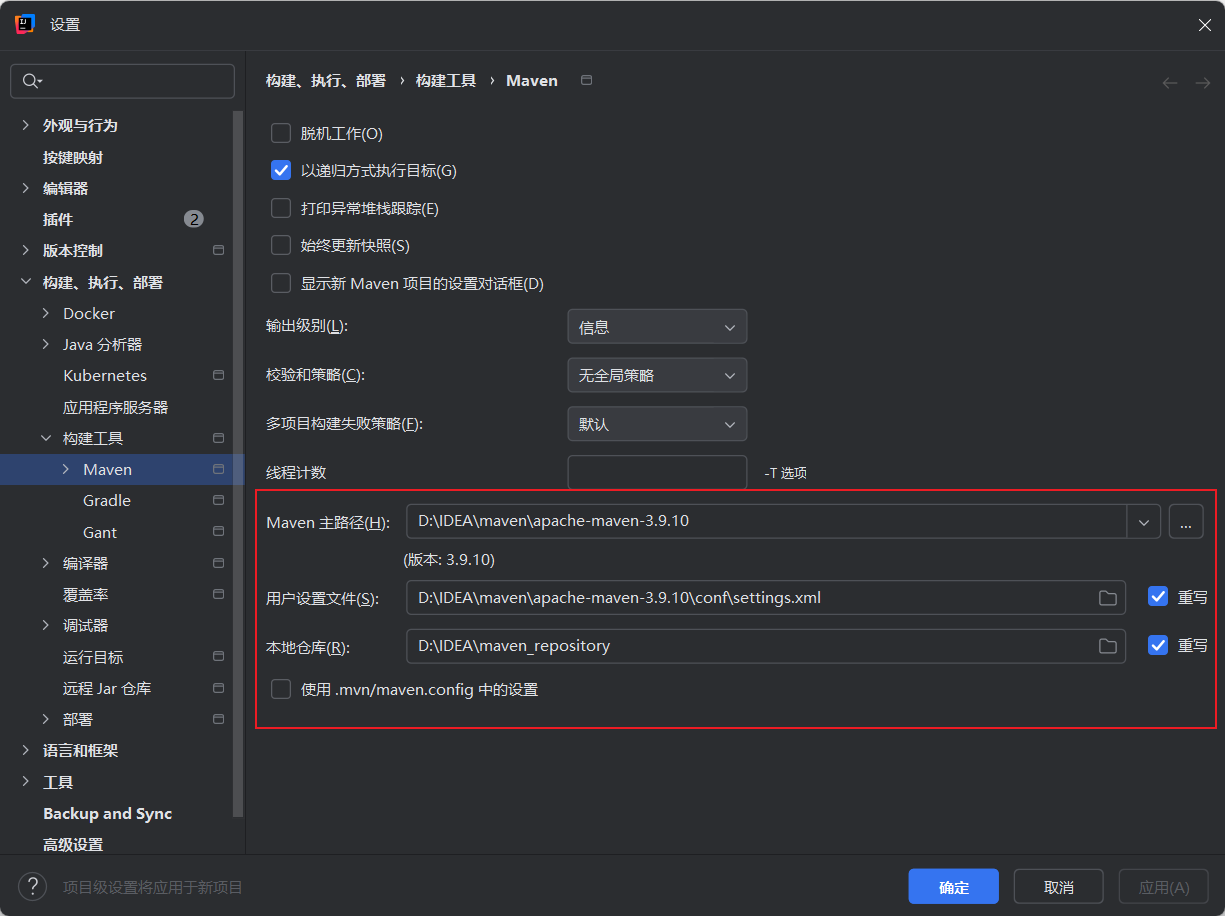Click the plugins update badge showing 2
This screenshot has width=1225, height=916.
point(194,219)
